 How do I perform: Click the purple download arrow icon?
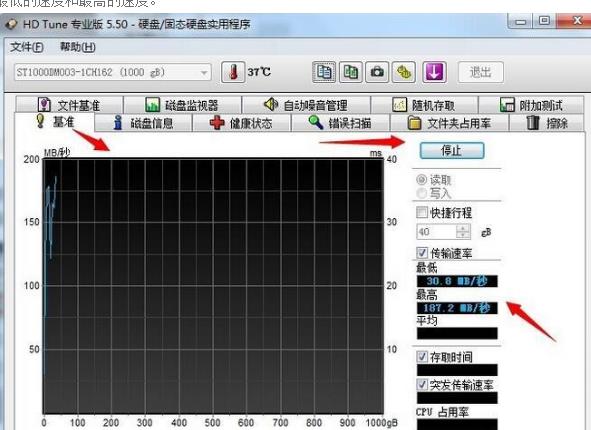(x=434, y=72)
